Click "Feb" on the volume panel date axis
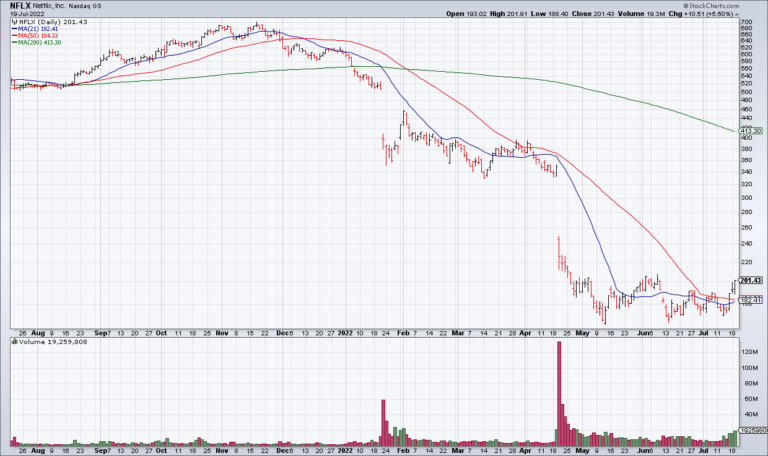Screen dimensions: 768x456 403,450
